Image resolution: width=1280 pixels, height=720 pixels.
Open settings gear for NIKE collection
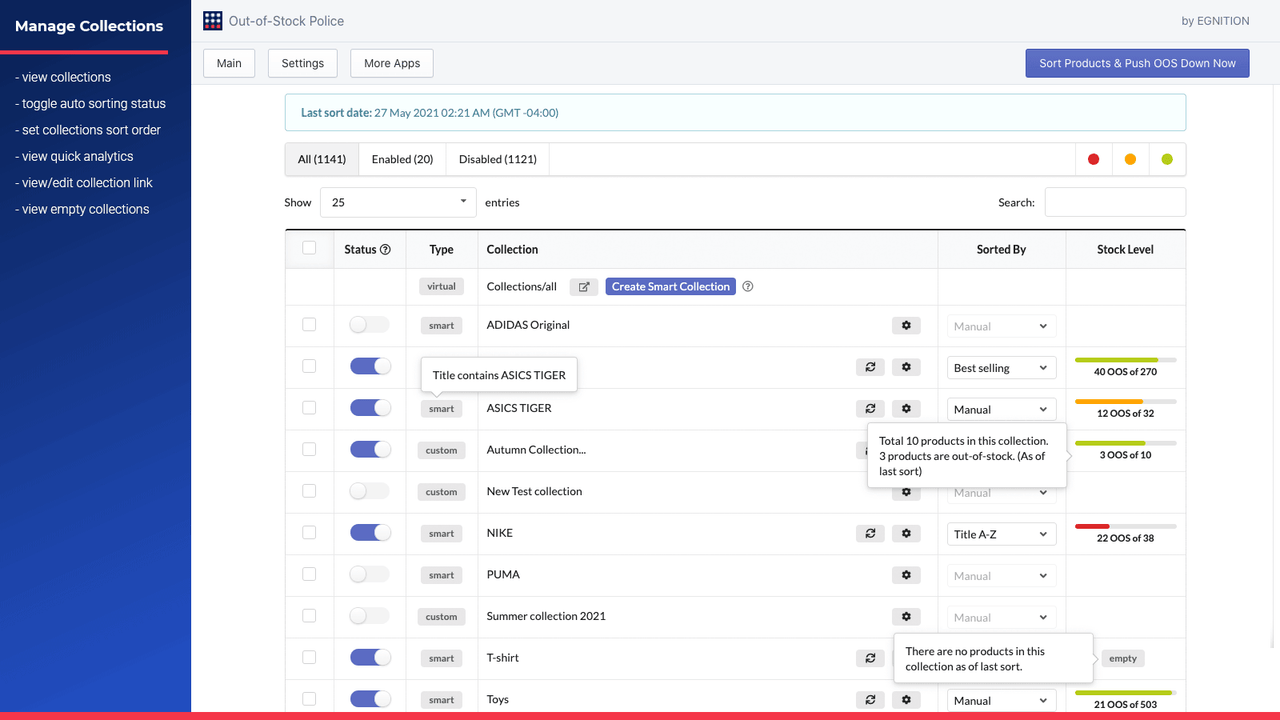(x=906, y=533)
